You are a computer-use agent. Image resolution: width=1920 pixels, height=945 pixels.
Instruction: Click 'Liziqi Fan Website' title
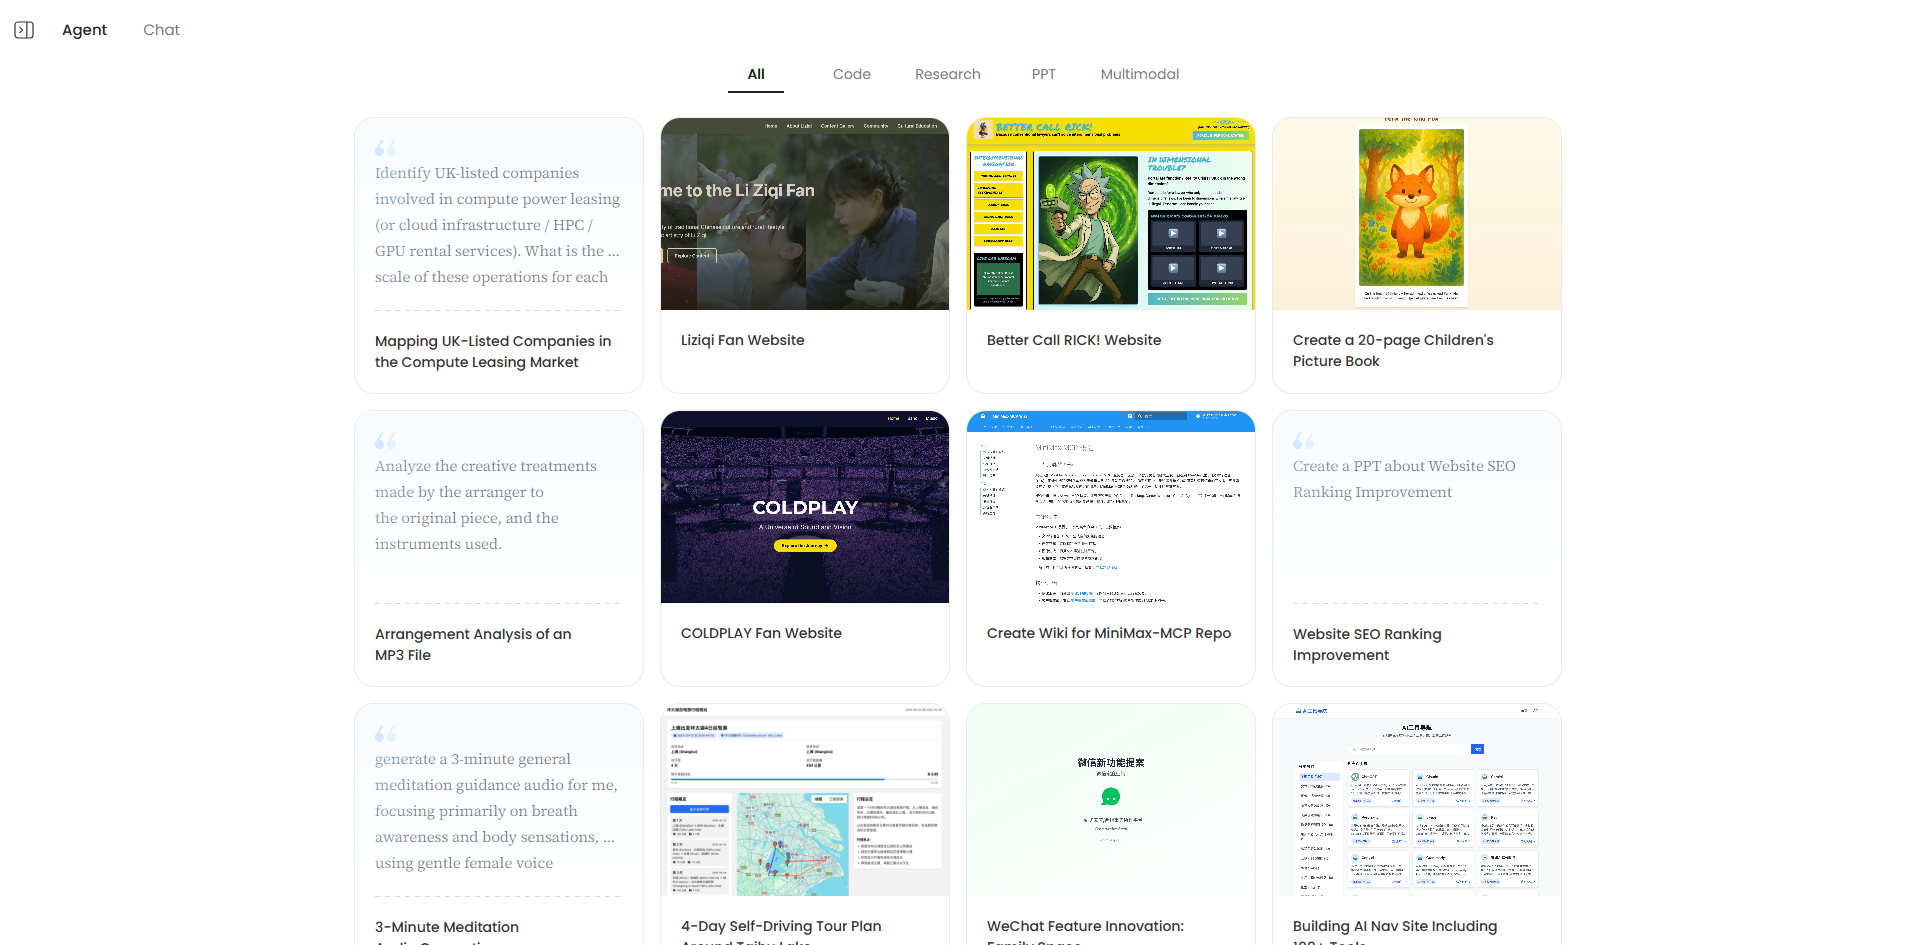[x=743, y=340]
